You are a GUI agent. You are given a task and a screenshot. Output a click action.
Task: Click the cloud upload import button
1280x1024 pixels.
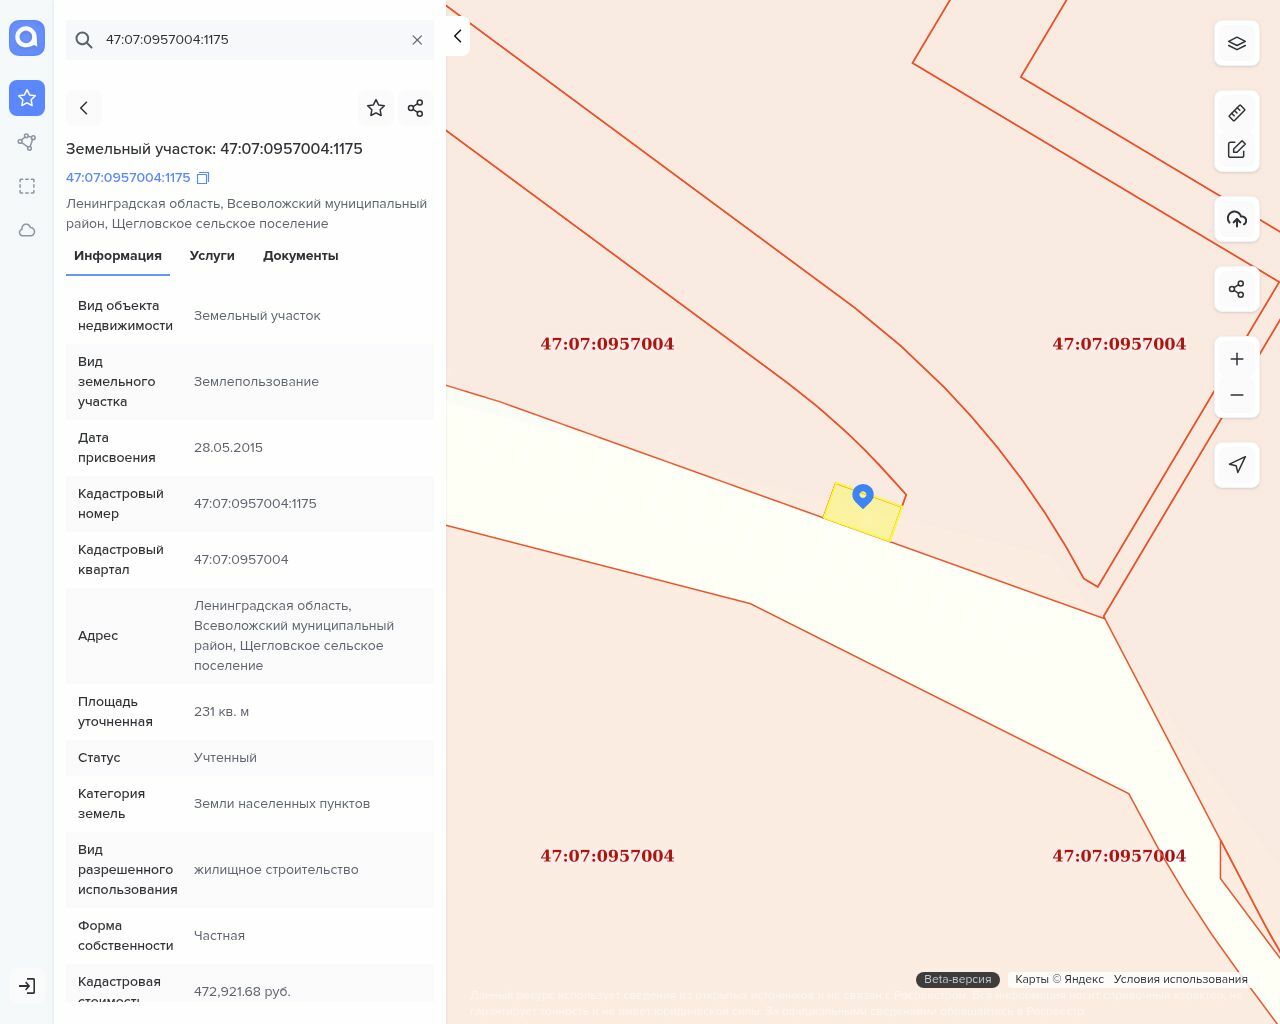1236,219
